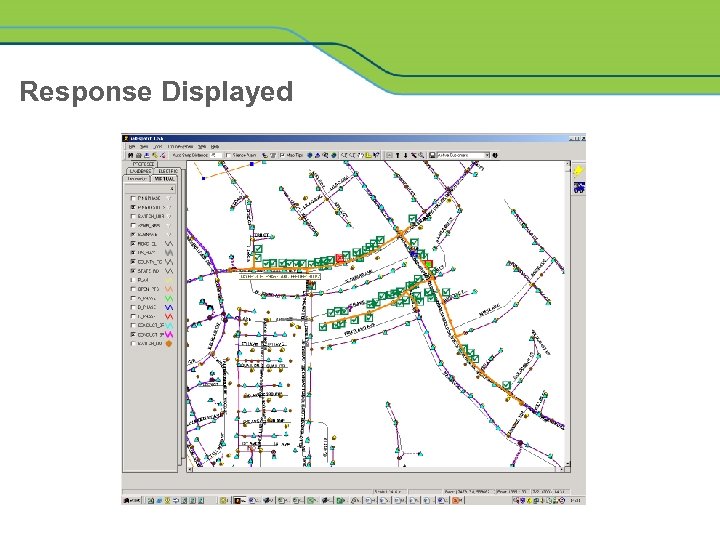Click the Auto Snap Distance input field
This screenshot has height=540, width=720.
(x=216, y=155)
